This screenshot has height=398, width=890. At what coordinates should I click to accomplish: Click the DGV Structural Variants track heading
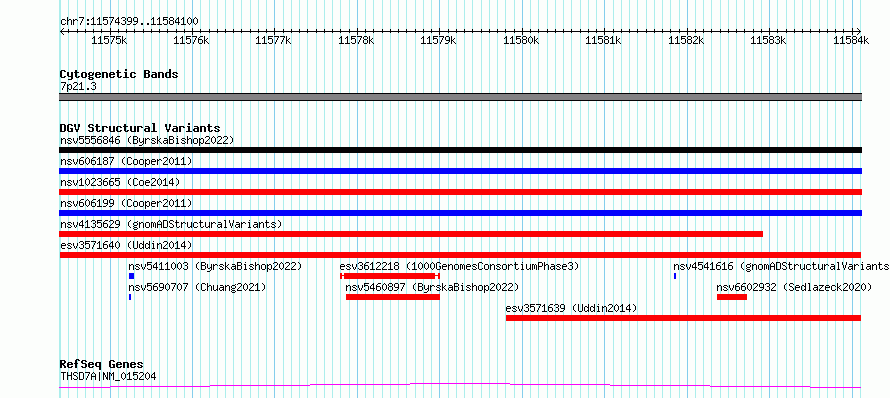click(140, 128)
